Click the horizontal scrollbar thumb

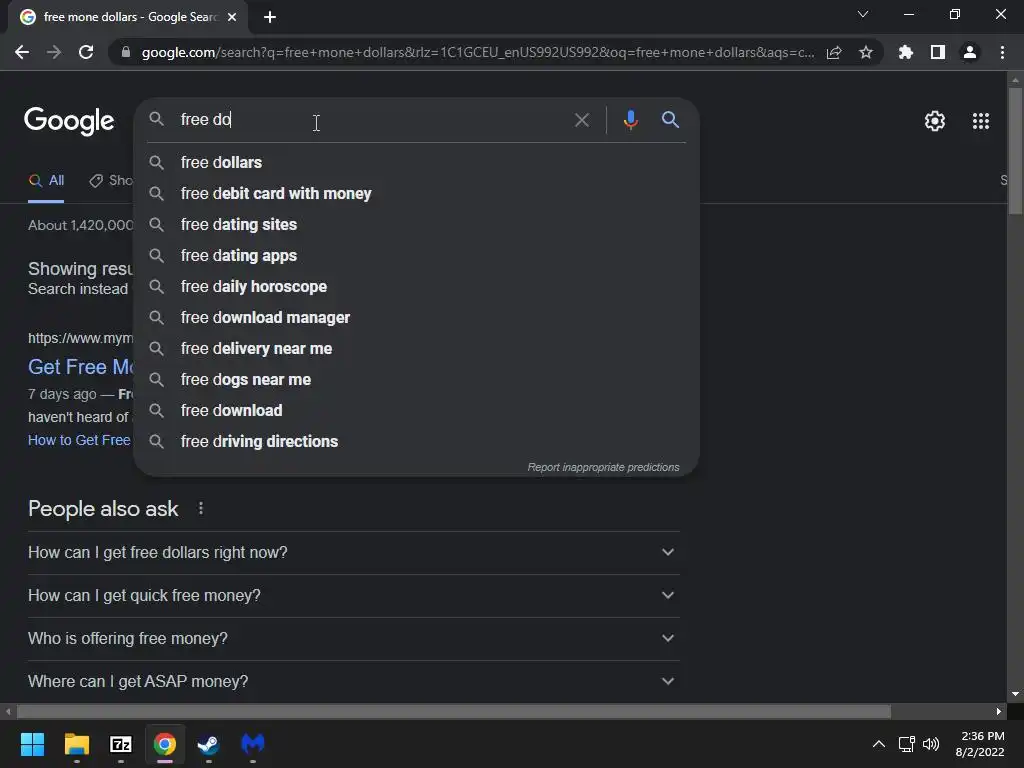pyautogui.click(x=454, y=711)
